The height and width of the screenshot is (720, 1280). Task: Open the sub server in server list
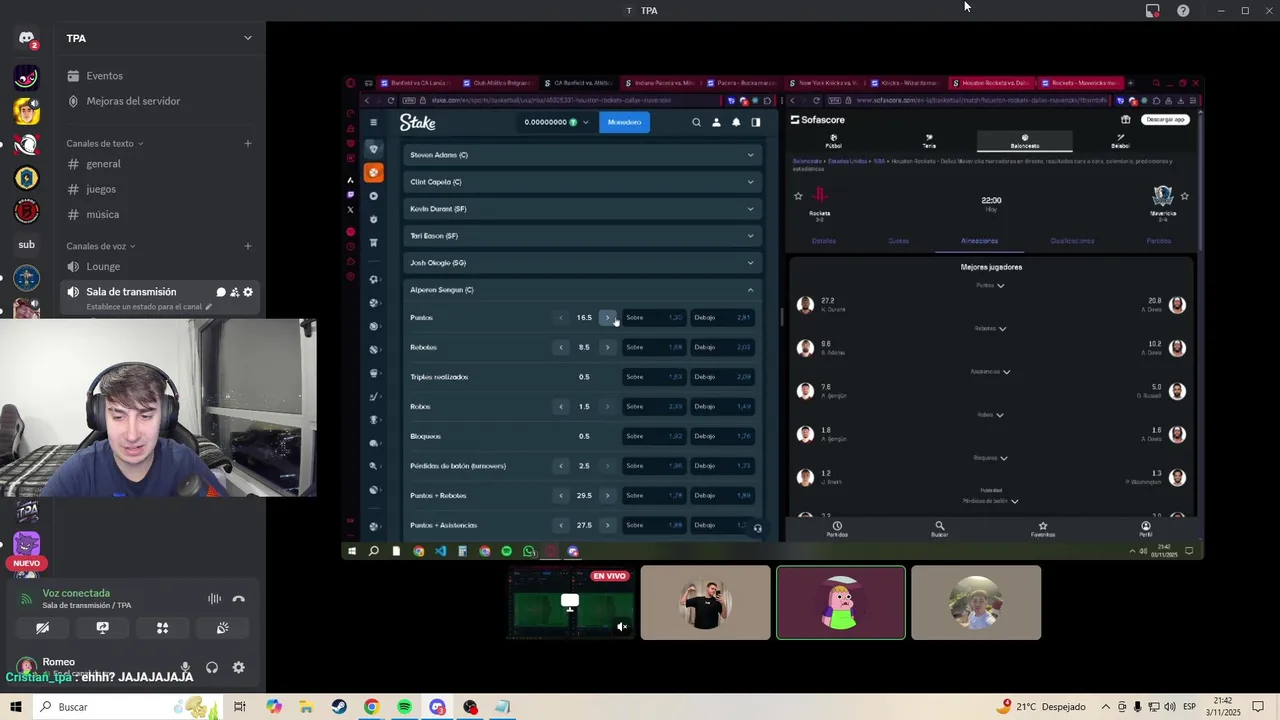(x=27, y=245)
